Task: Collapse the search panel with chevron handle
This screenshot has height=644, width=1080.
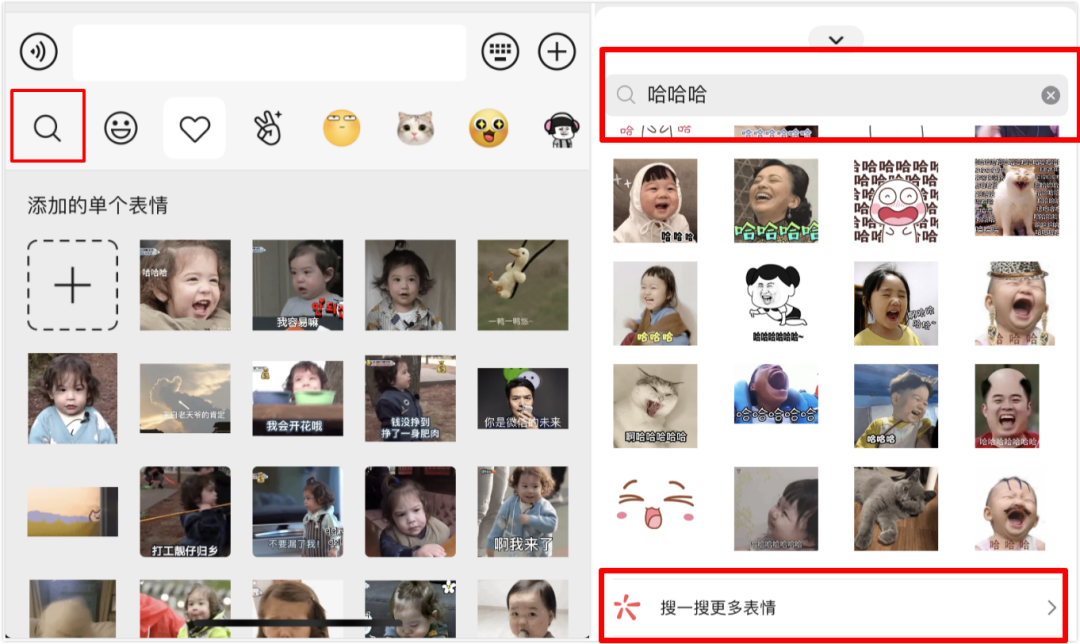Action: (836, 39)
